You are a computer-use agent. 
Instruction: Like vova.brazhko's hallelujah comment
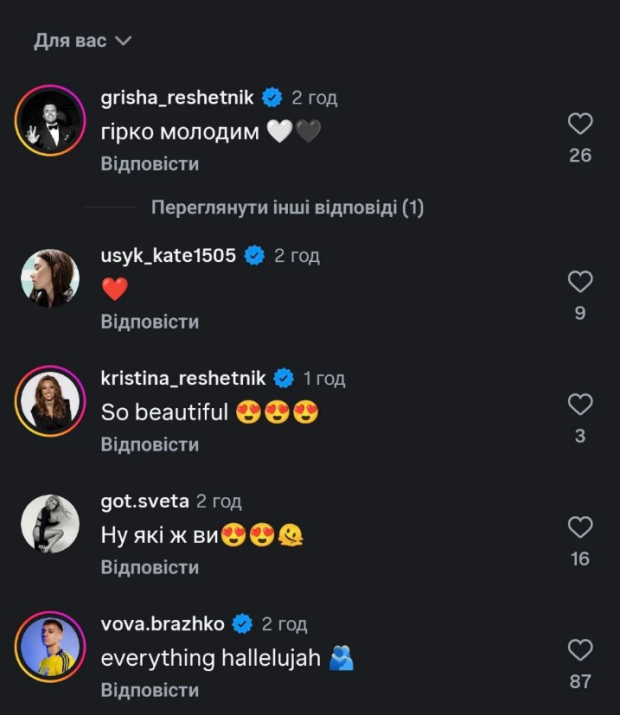click(x=580, y=650)
